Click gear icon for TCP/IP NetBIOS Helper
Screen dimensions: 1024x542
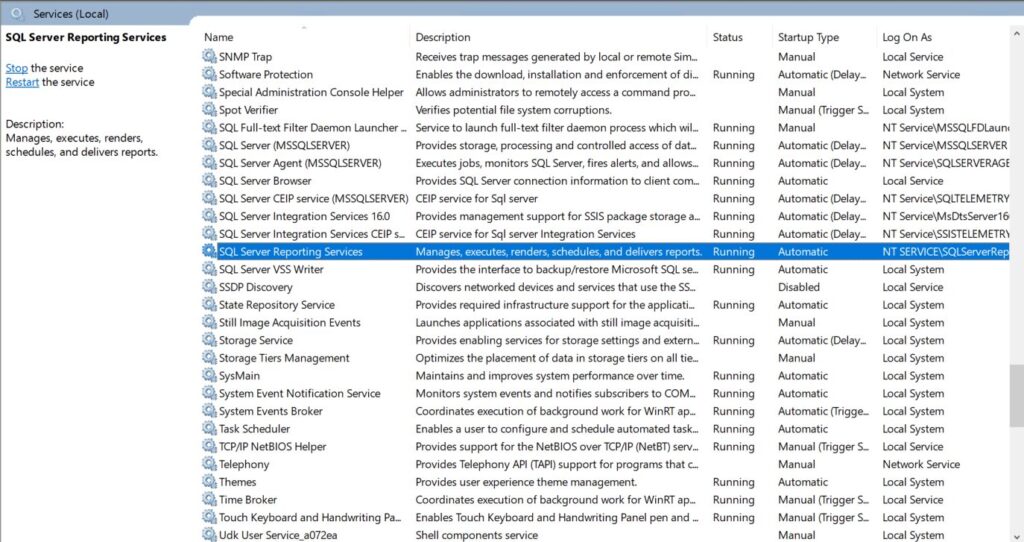209,445
